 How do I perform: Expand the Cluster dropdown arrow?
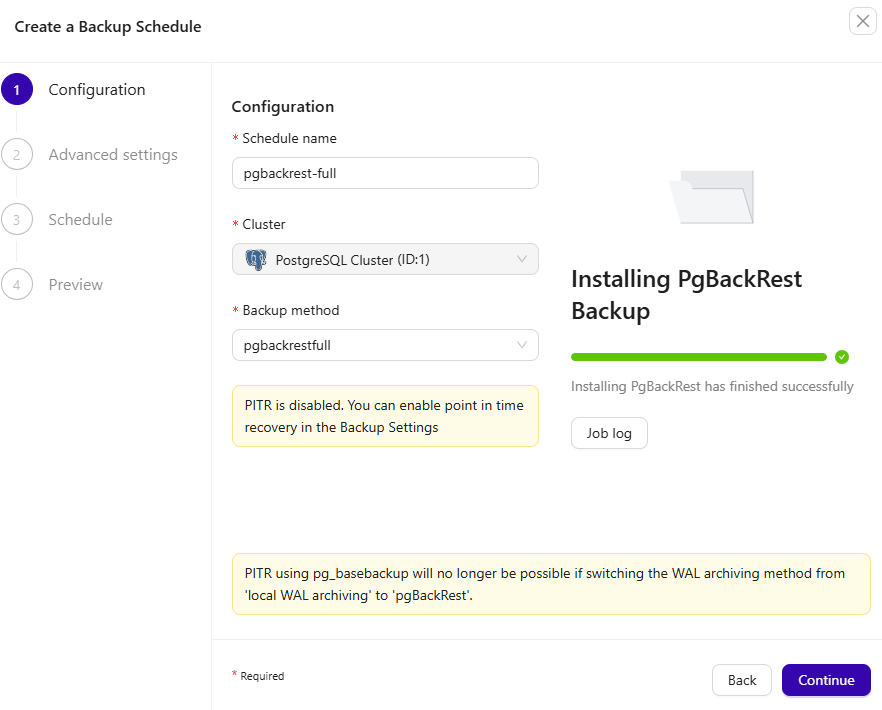point(522,260)
